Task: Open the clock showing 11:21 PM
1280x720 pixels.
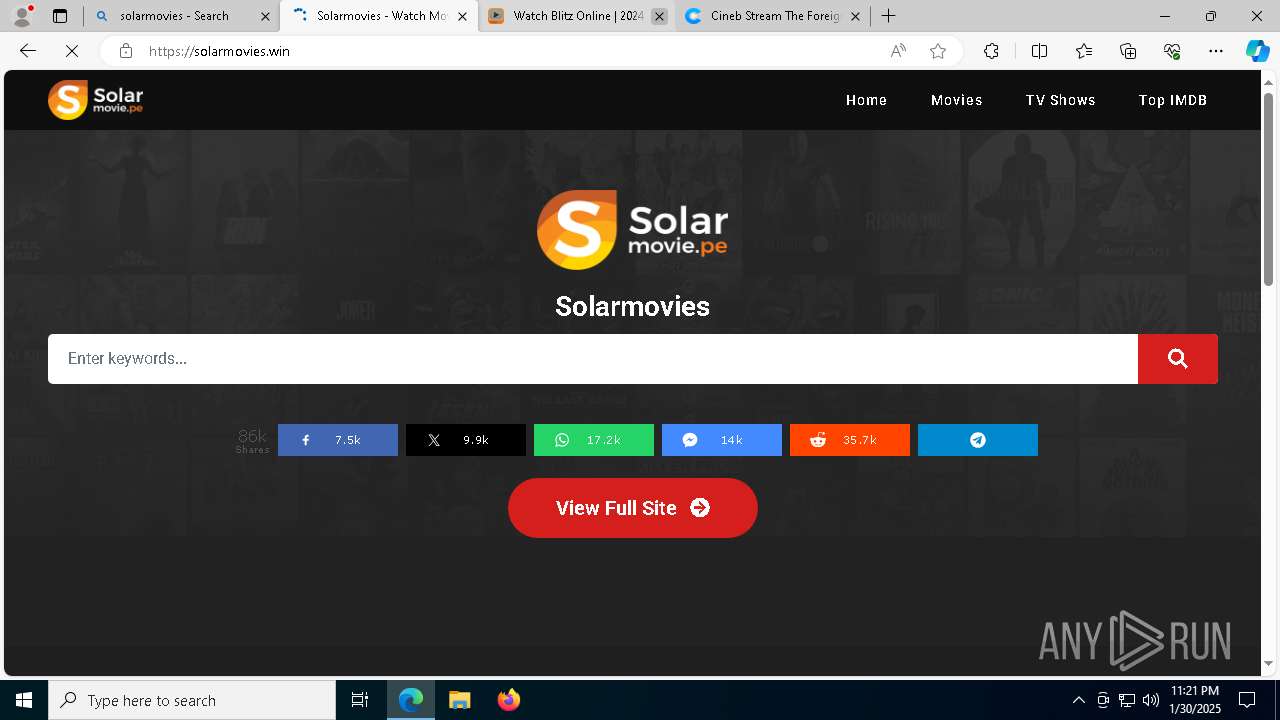Action: coord(1195,700)
